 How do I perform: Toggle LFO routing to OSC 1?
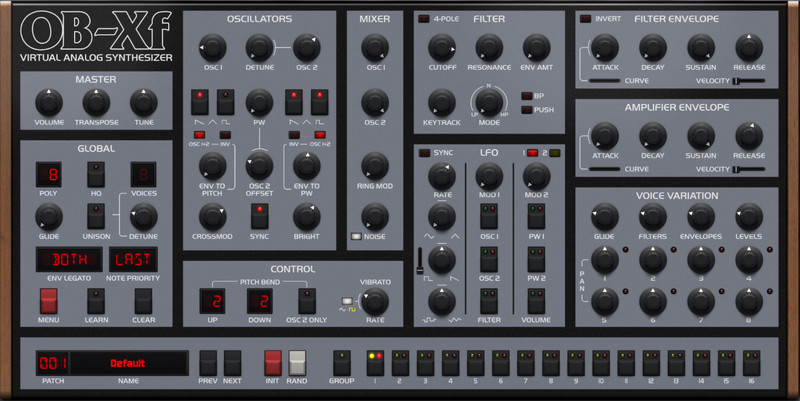click(x=489, y=216)
